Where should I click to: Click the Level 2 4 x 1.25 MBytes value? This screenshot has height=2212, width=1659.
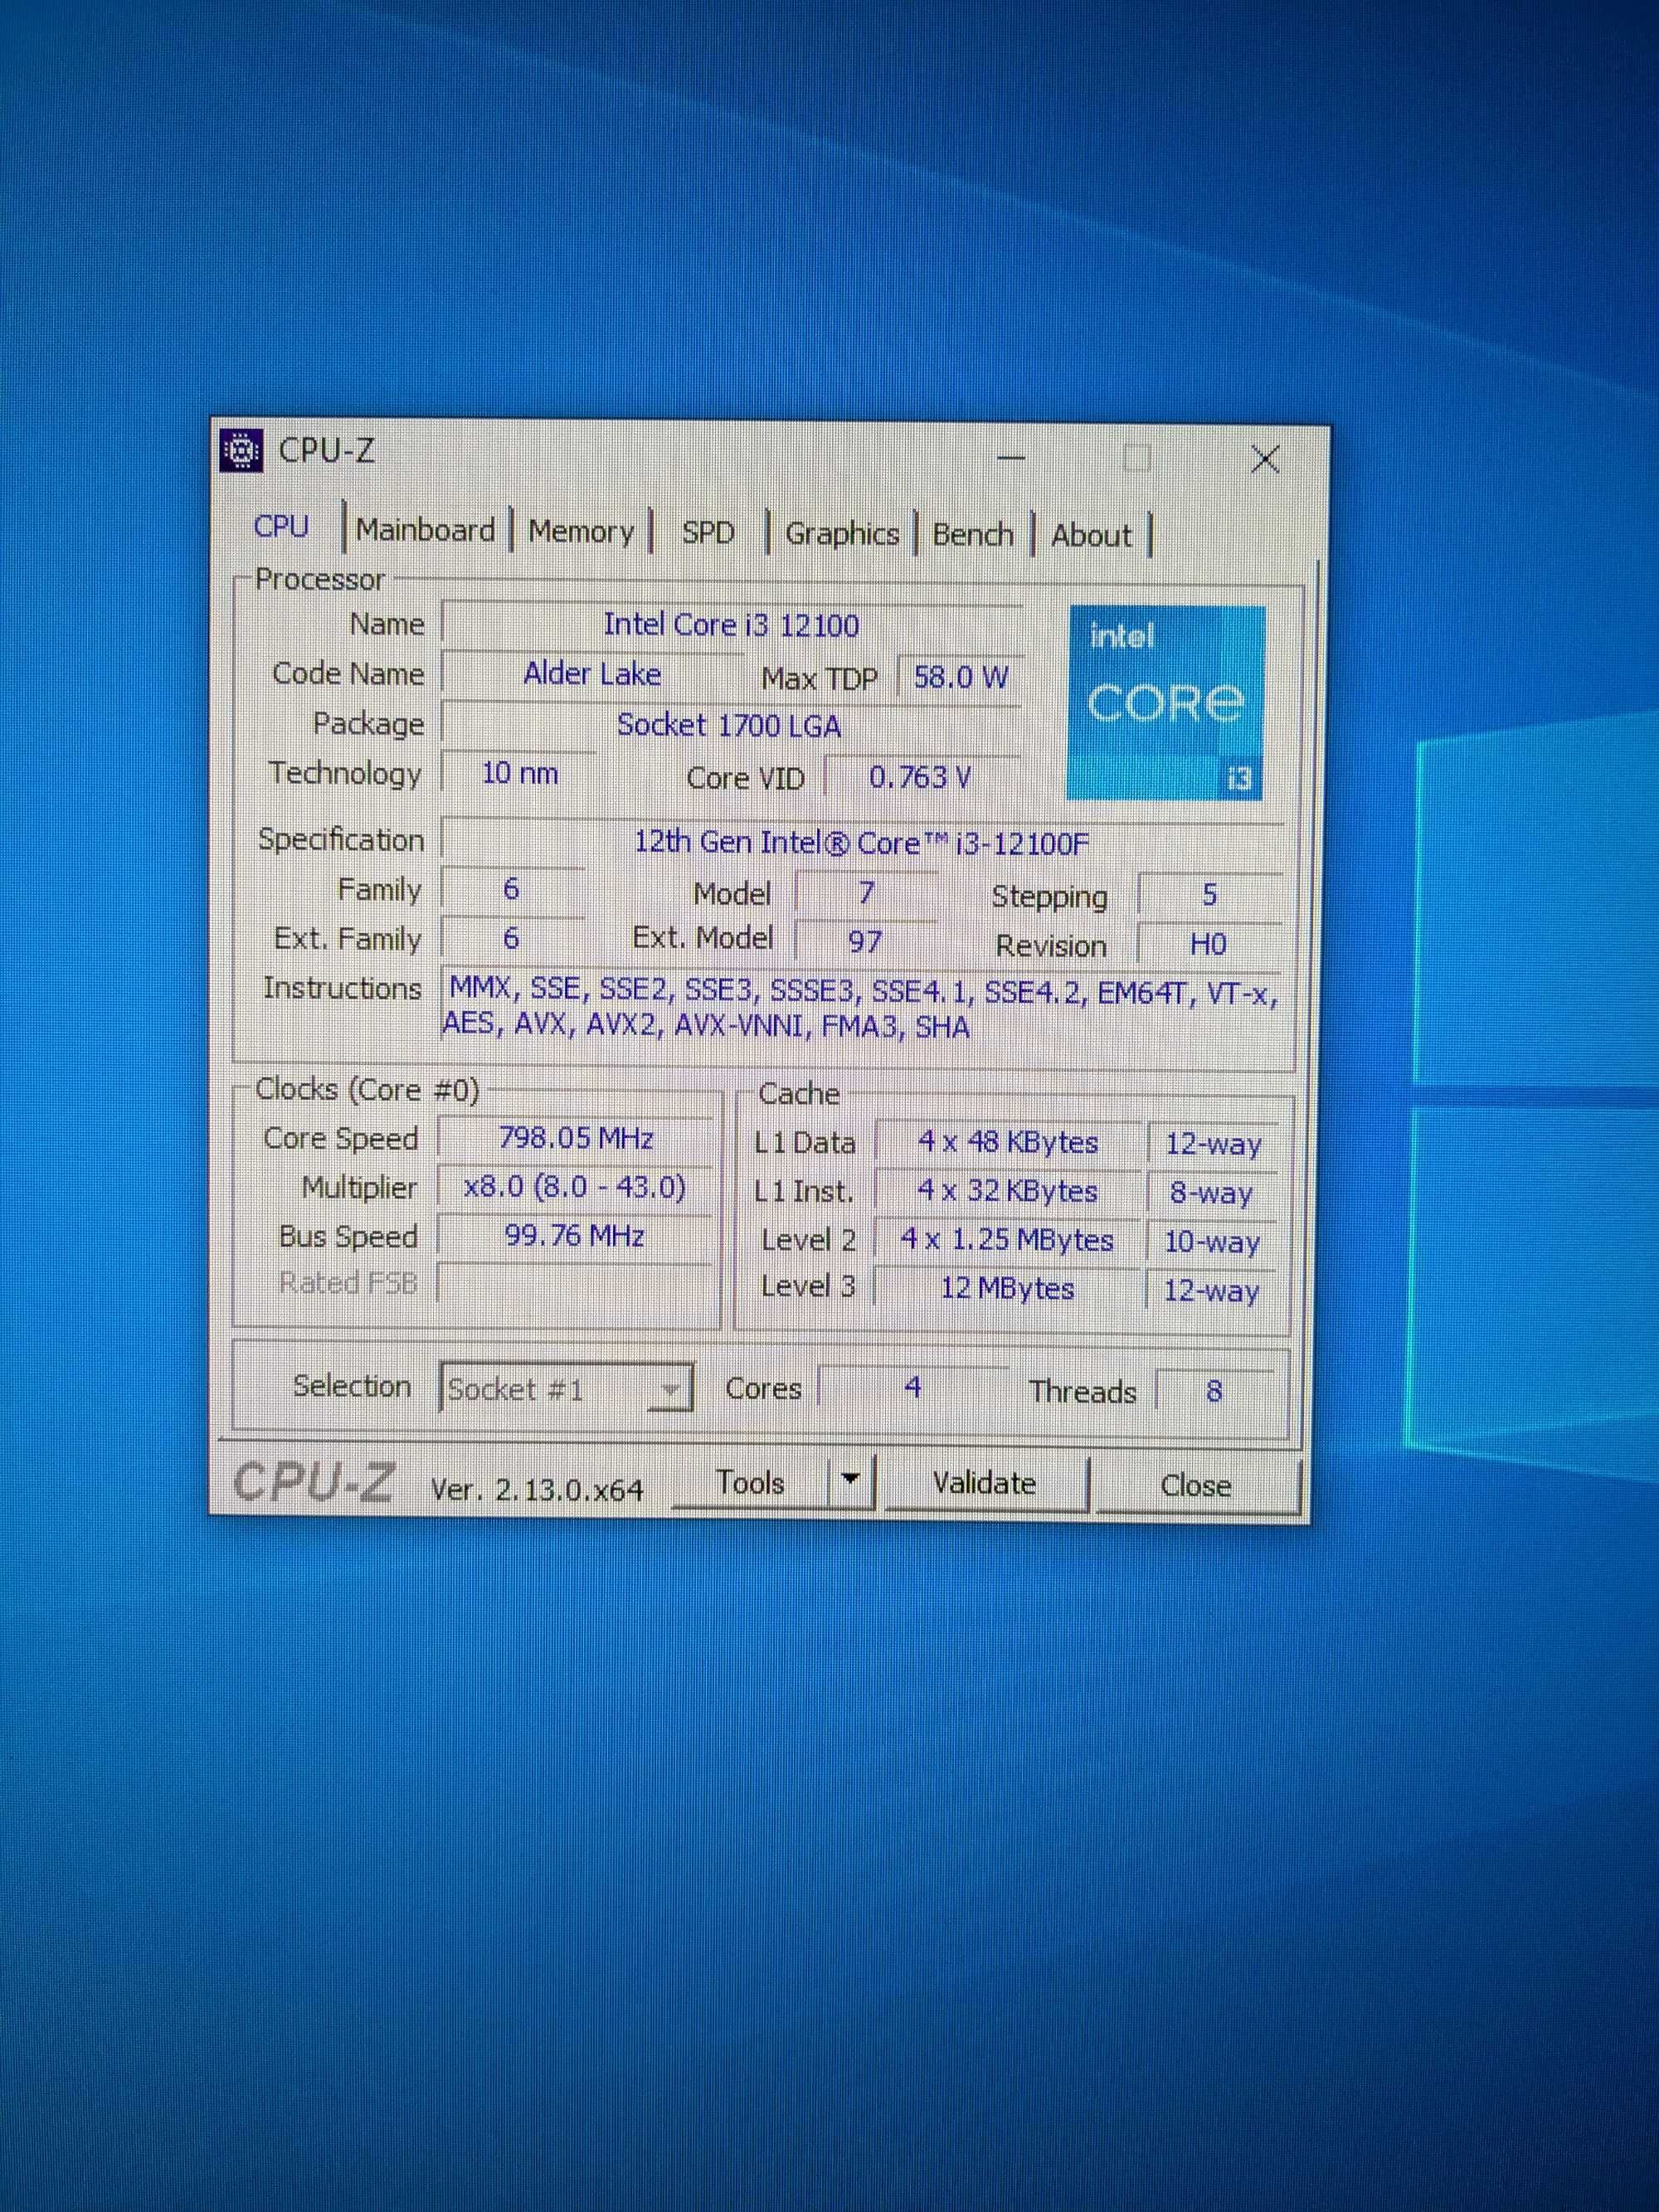point(1008,1240)
